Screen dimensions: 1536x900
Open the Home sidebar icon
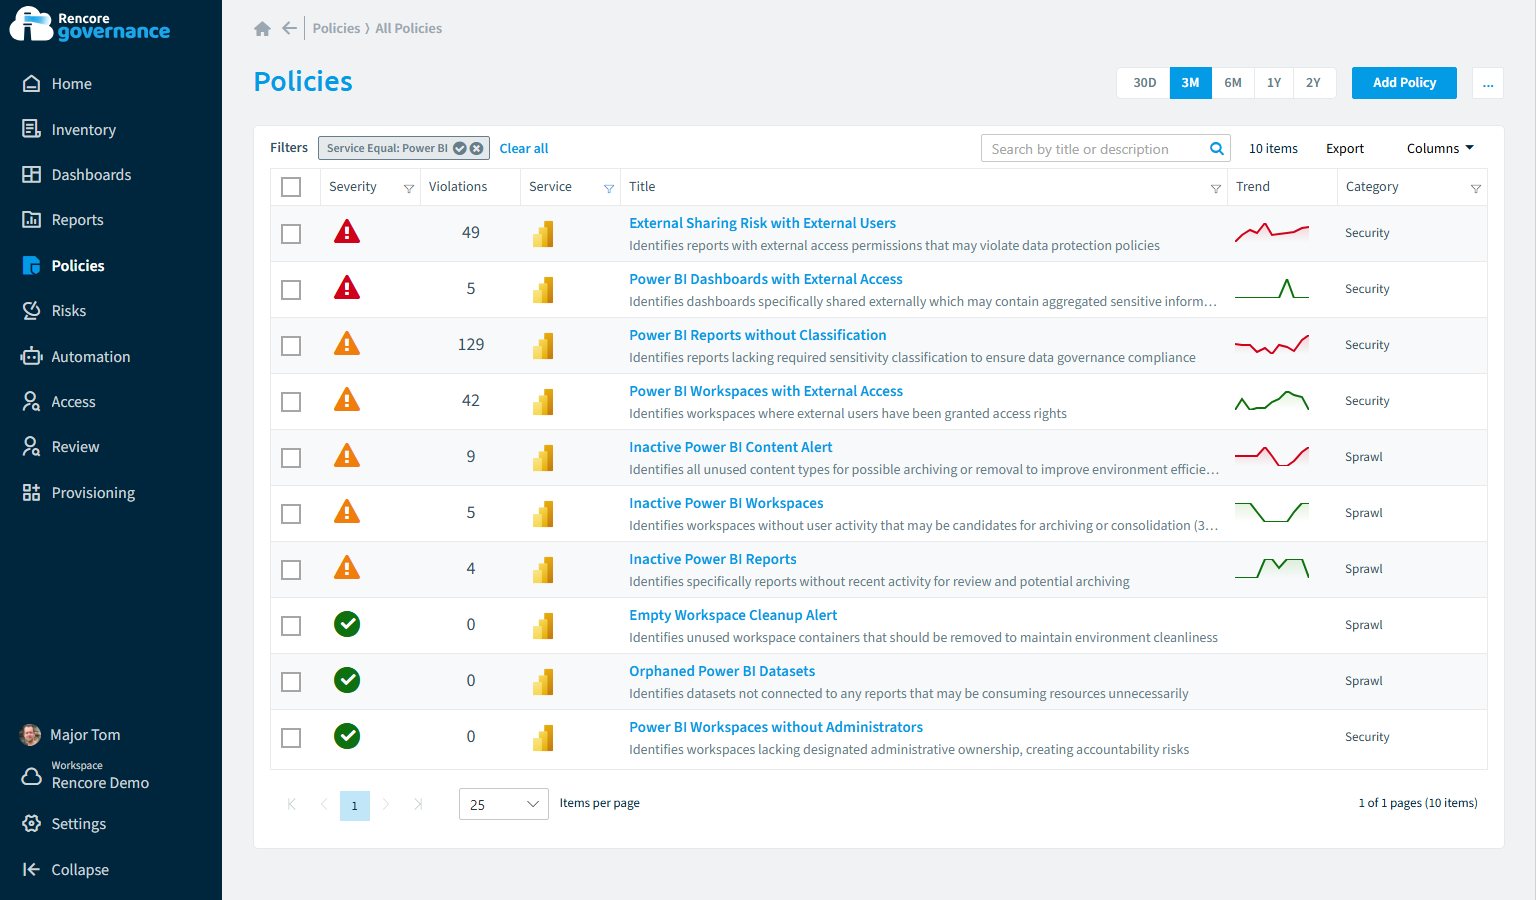(x=32, y=84)
